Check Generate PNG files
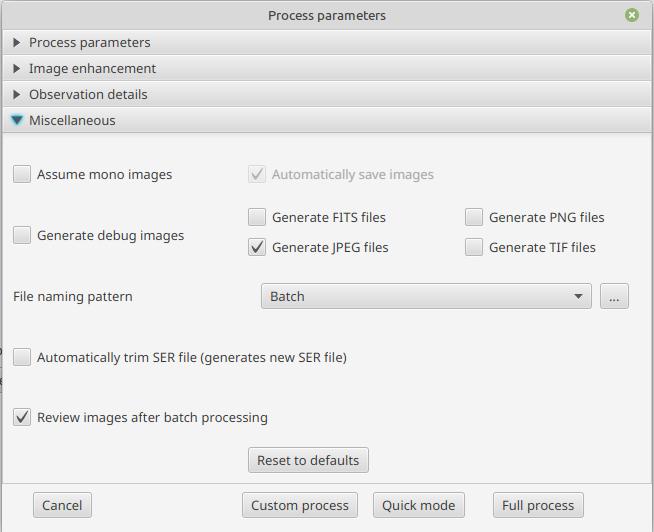This screenshot has height=532, width=654. [x=474, y=217]
